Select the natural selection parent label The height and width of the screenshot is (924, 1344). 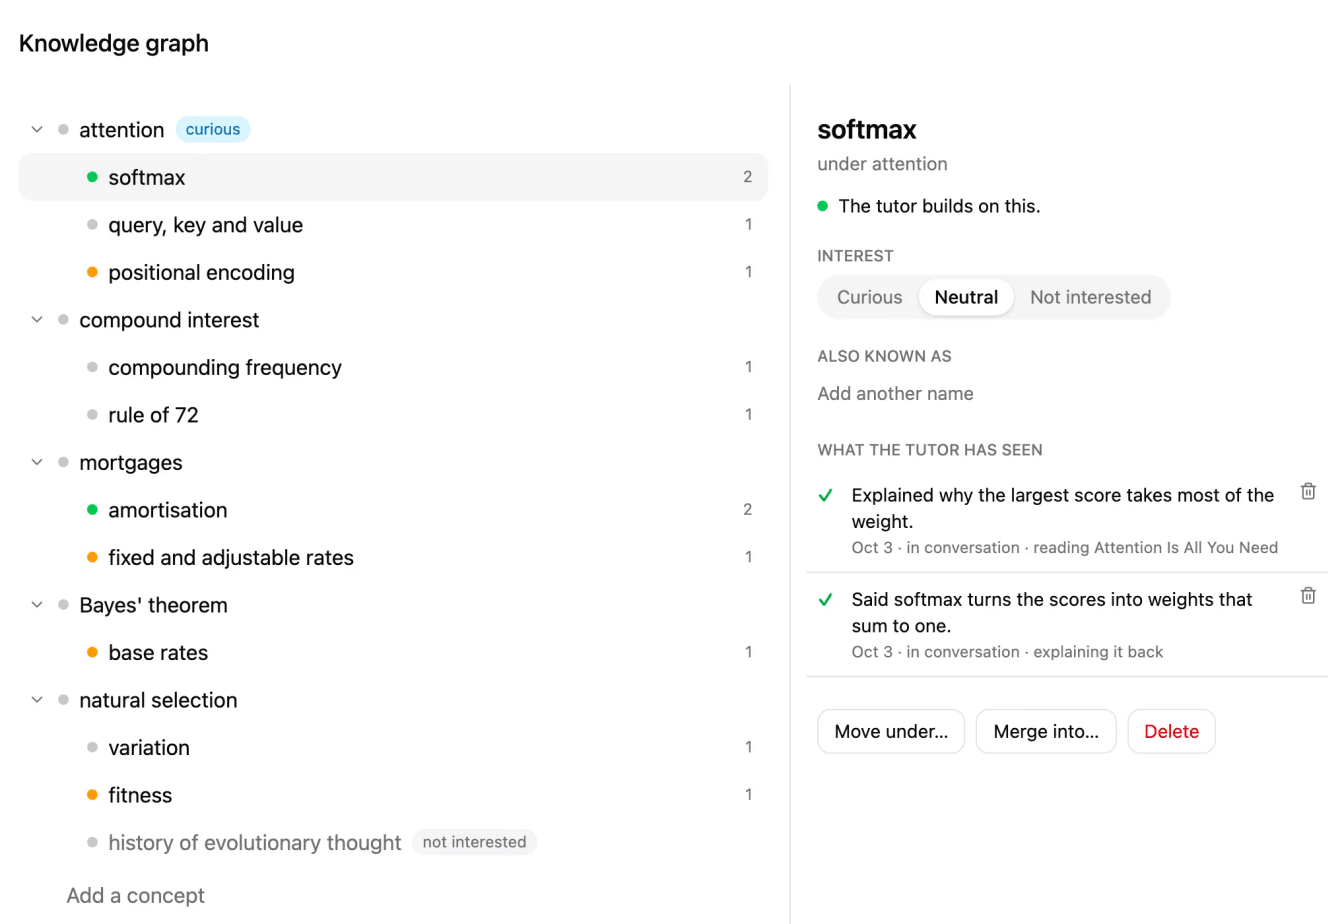[158, 700]
